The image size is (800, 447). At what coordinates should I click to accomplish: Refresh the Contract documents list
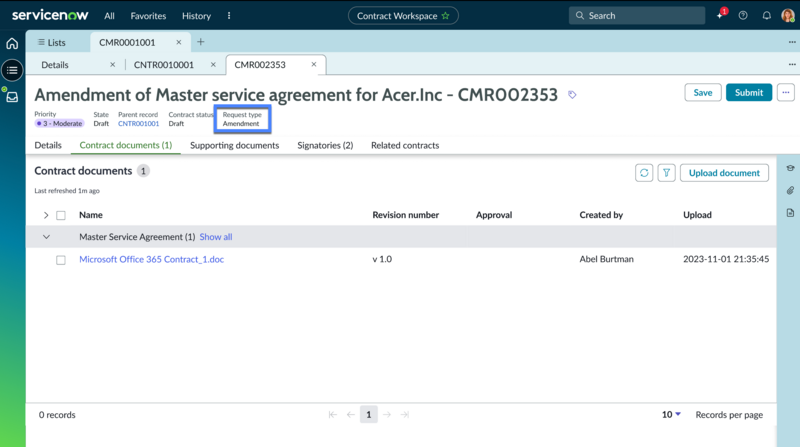click(x=644, y=173)
